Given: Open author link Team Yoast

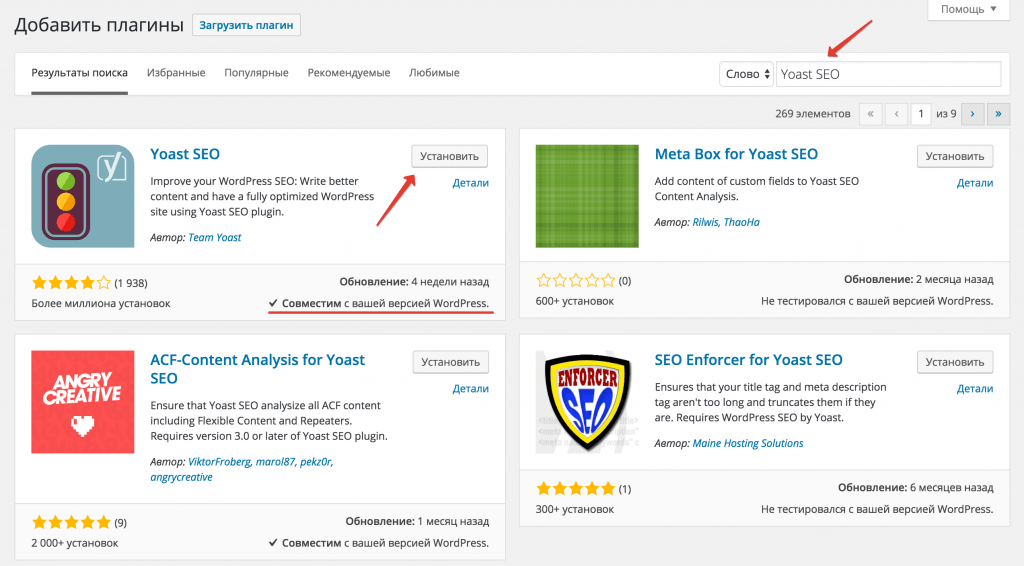Looking at the screenshot, I should point(215,238).
